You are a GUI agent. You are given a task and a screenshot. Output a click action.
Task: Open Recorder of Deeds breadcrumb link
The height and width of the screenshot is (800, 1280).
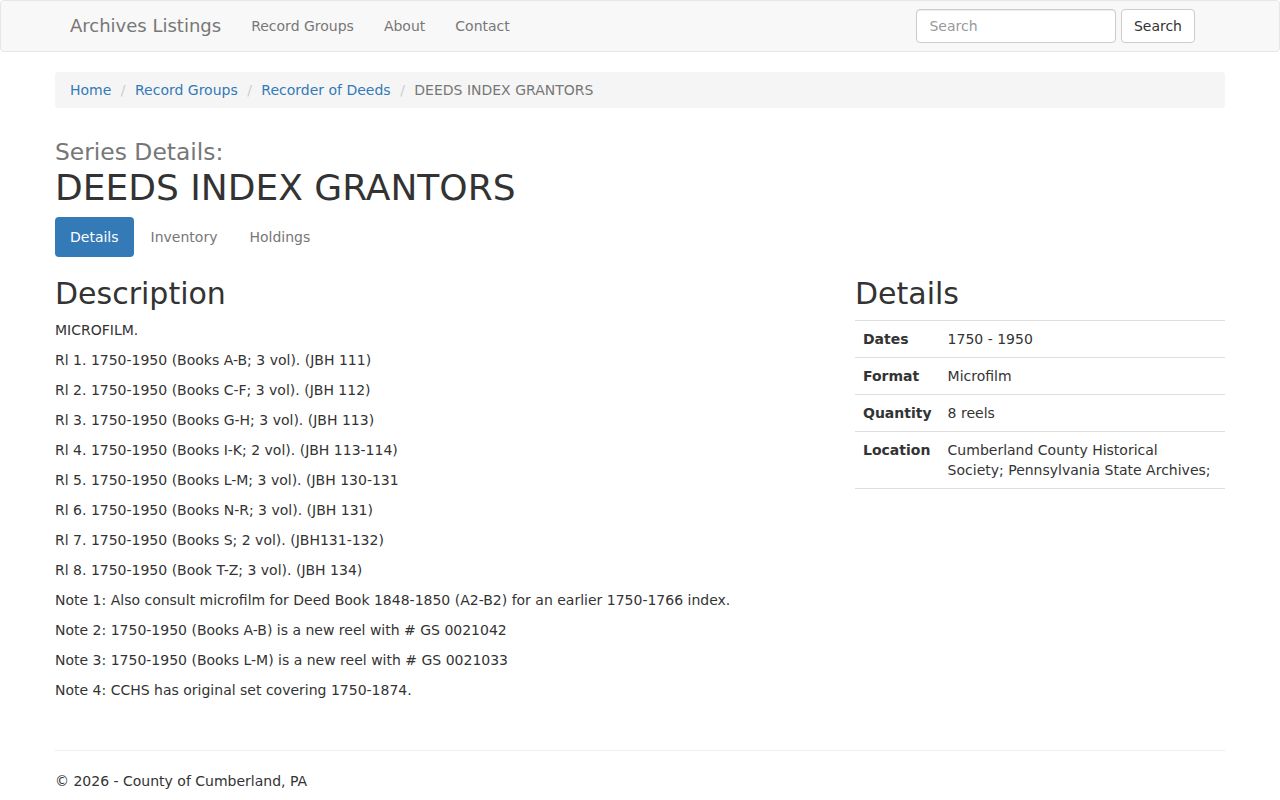(326, 90)
